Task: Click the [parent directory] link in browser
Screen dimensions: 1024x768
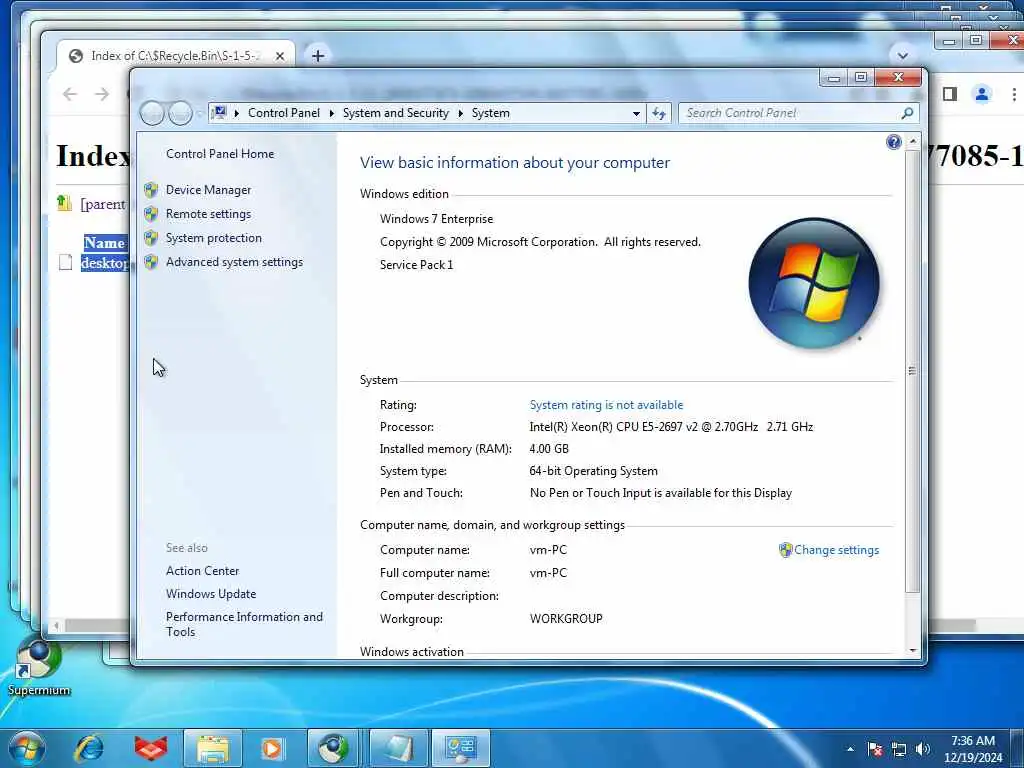Action: 103,204
